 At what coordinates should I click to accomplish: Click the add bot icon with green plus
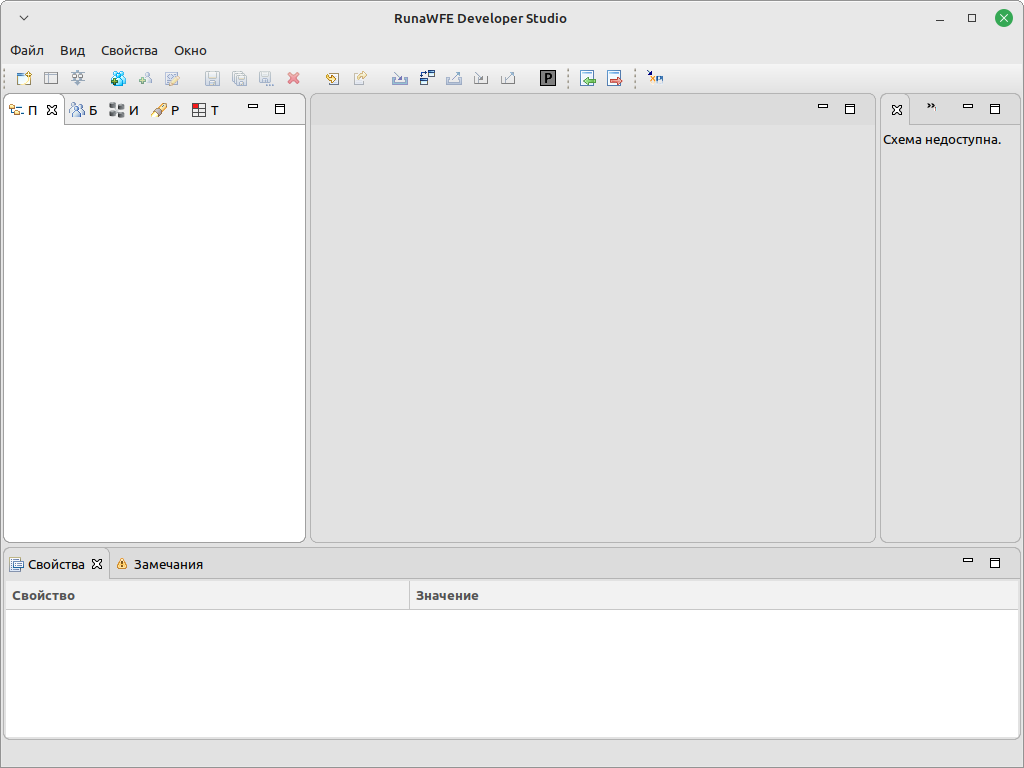coord(145,78)
